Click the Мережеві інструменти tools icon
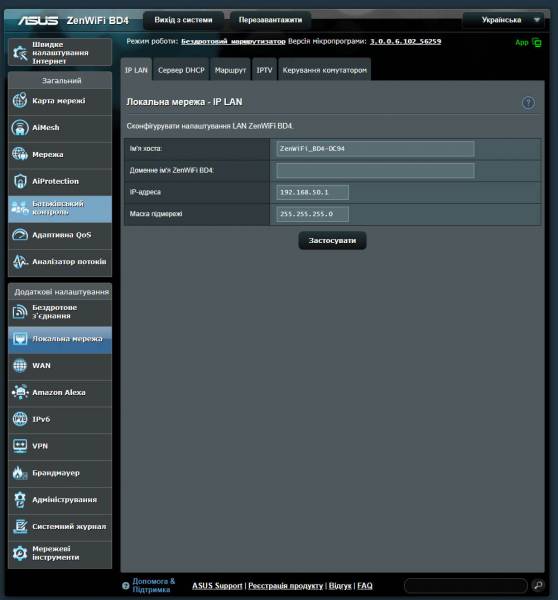This screenshot has width=558, height=600. click(20, 553)
